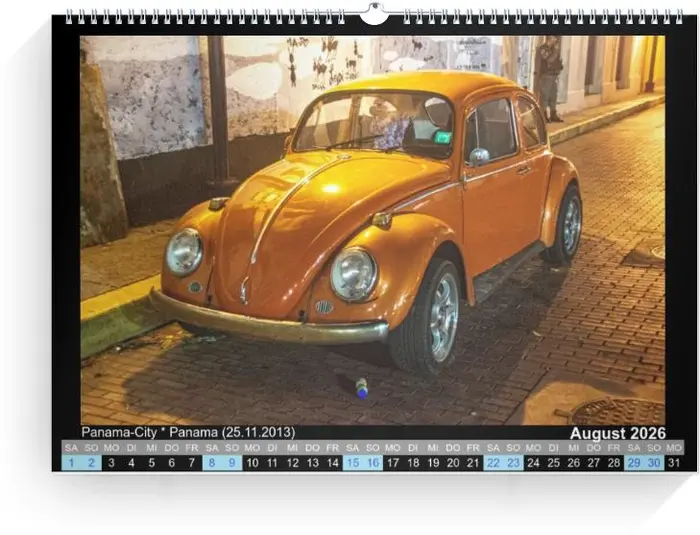Choose Saturday the 29th
Image resolution: width=700 pixels, height=535 pixels.
pos(634,463)
